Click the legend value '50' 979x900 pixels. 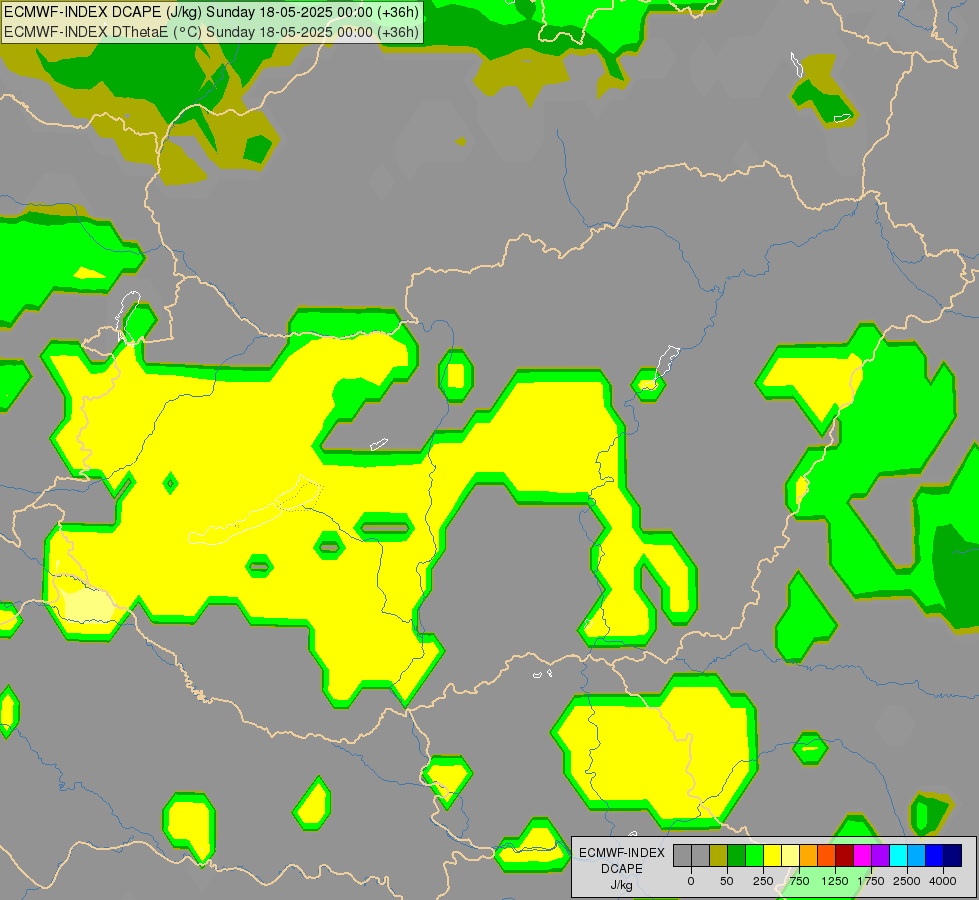pos(727,881)
